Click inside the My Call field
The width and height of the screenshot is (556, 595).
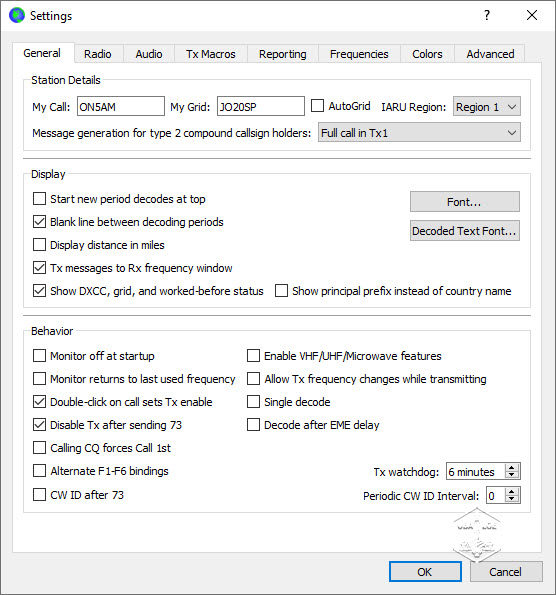click(121, 106)
